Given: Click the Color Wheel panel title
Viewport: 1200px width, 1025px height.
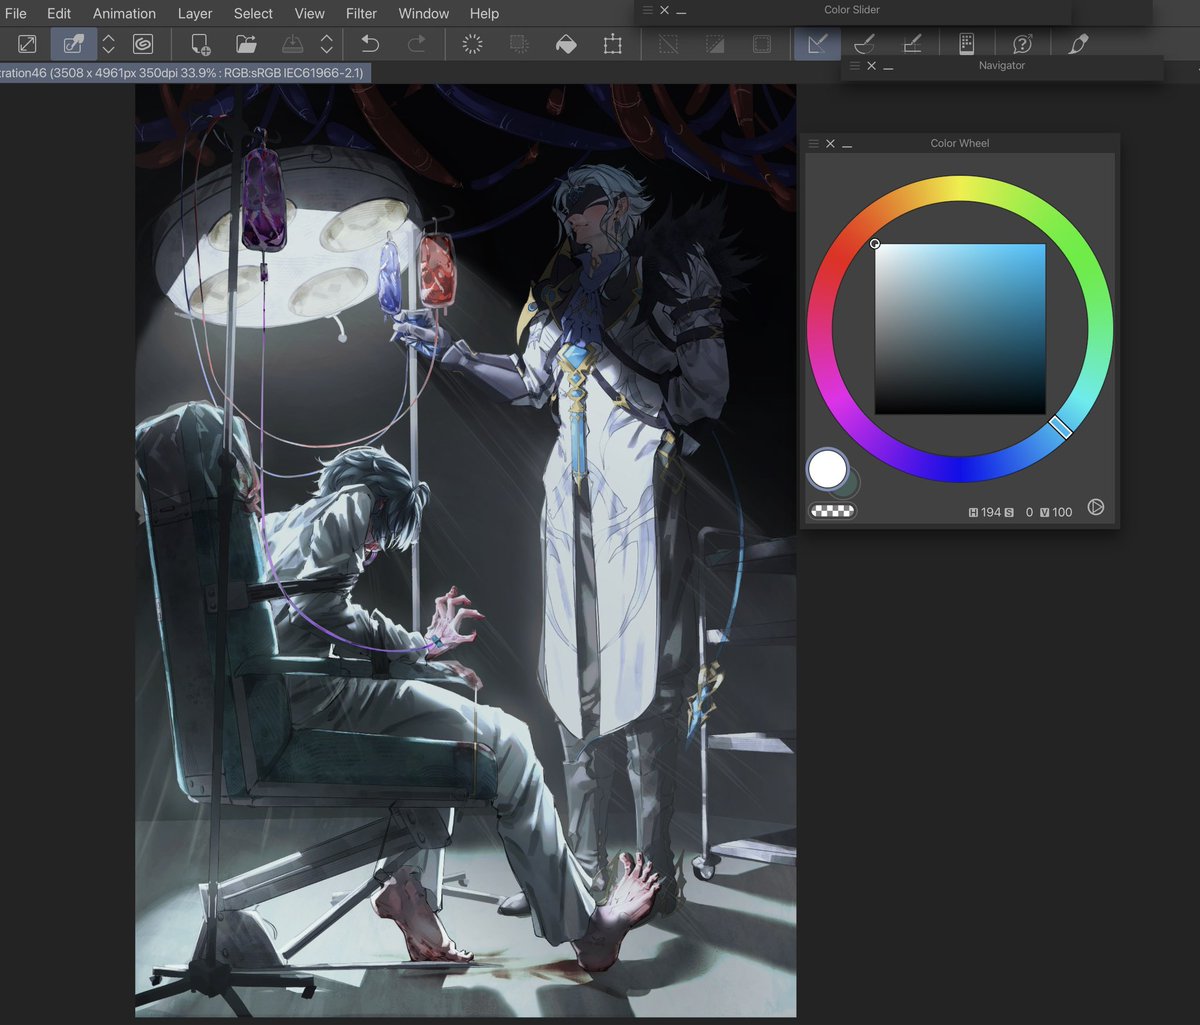Looking at the screenshot, I should coord(959,143).
